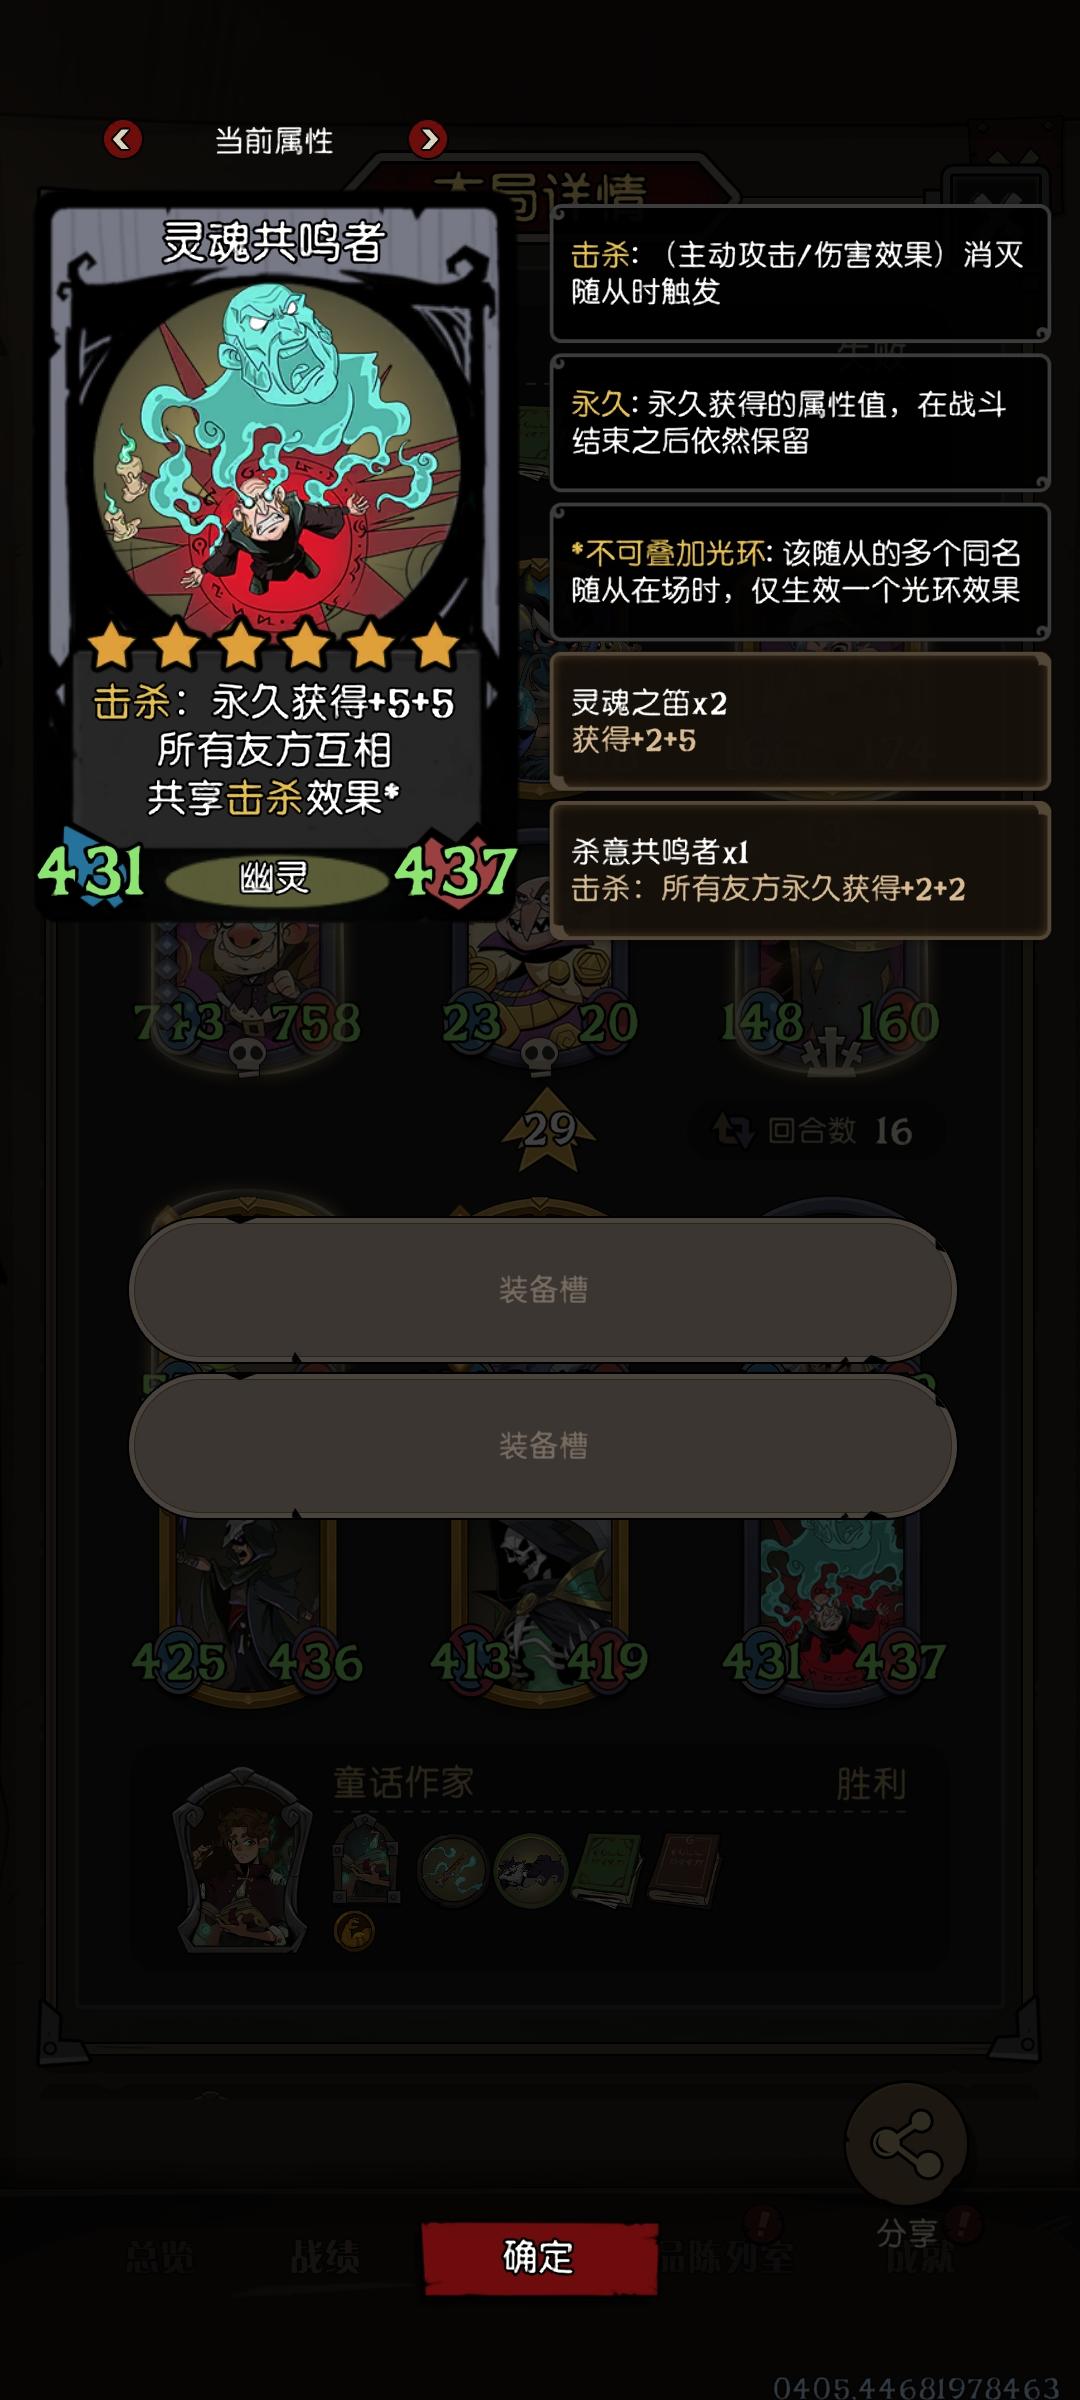Tap the 不可叠加光环 explanation box
This screenshot has height=2400, width=1080.
coord(800,571)
